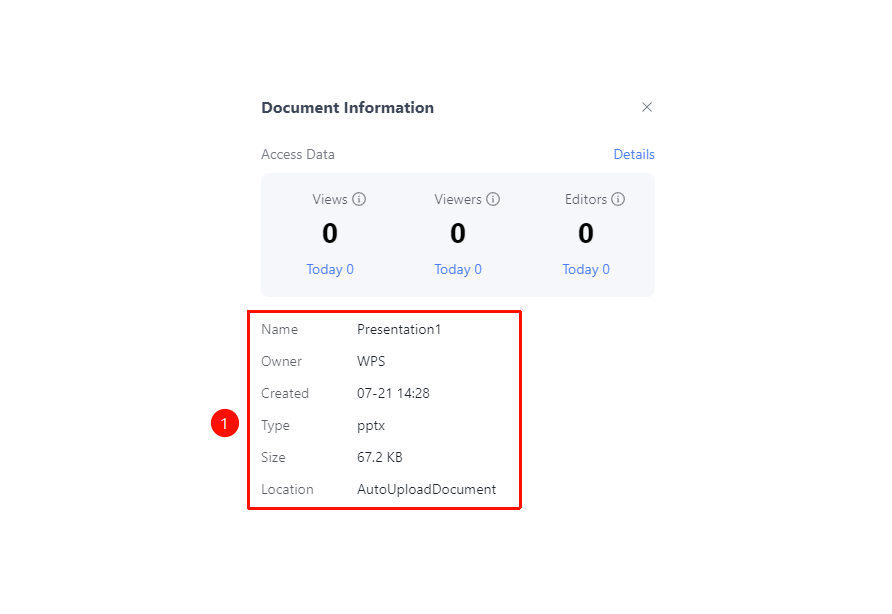Click the file type value pptx
The width and height of the screenshot is (892, 614).
pos(371,426)
